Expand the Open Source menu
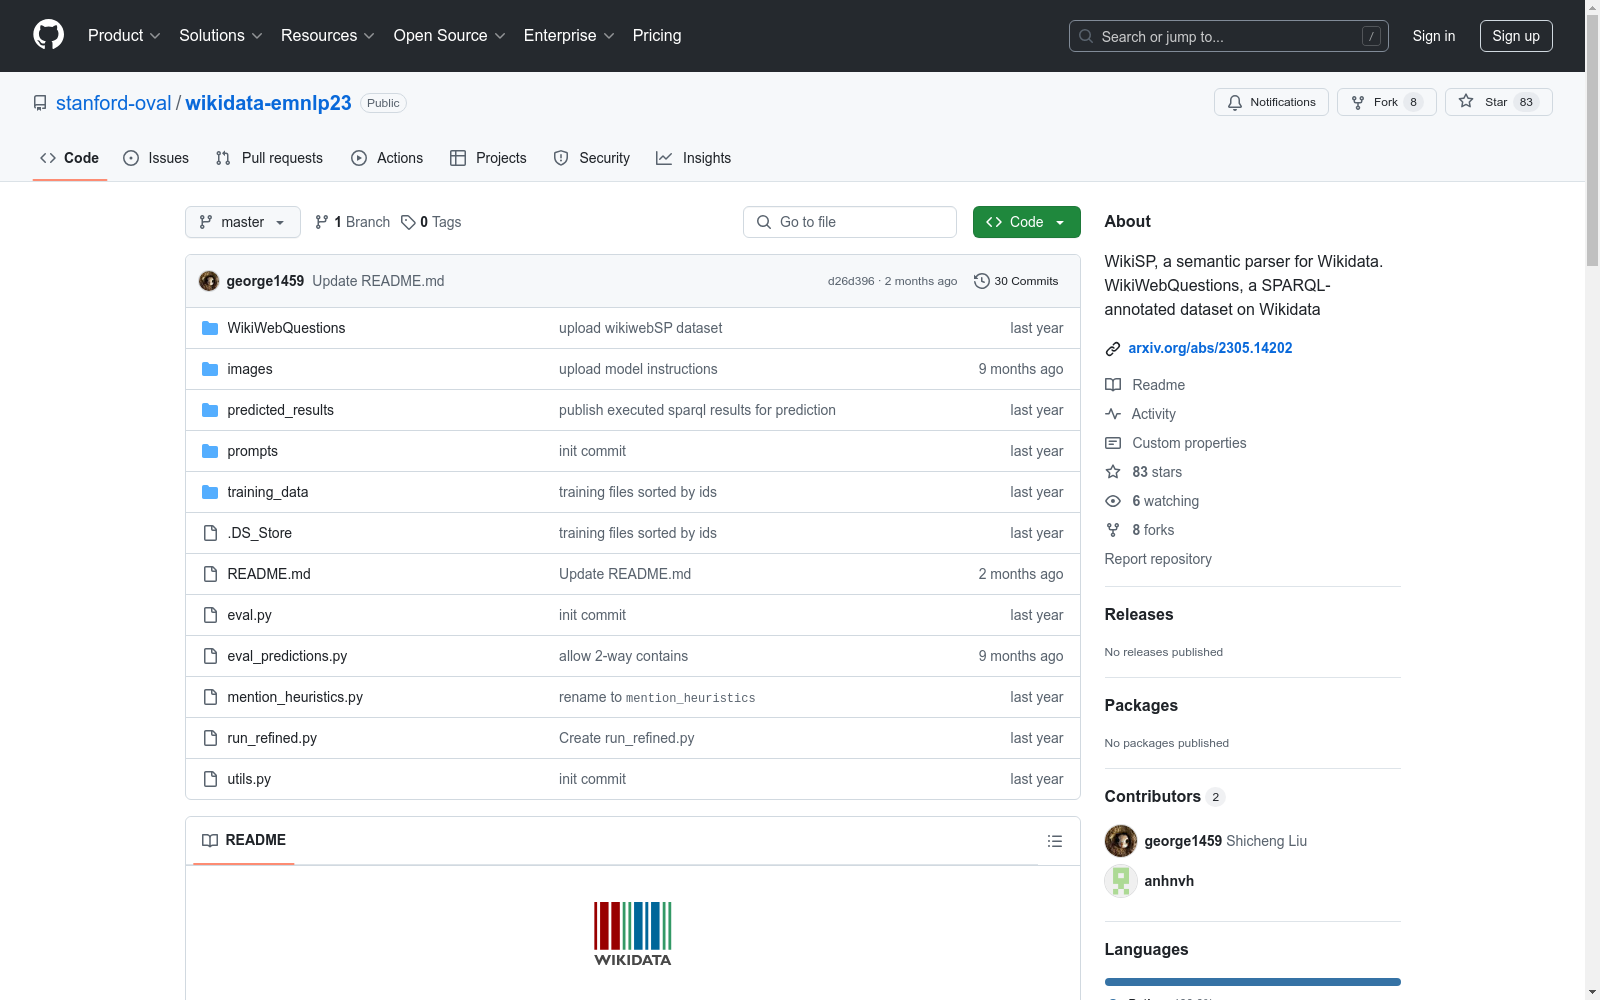The image size is (1600, 1000). [x=450, y=36]
